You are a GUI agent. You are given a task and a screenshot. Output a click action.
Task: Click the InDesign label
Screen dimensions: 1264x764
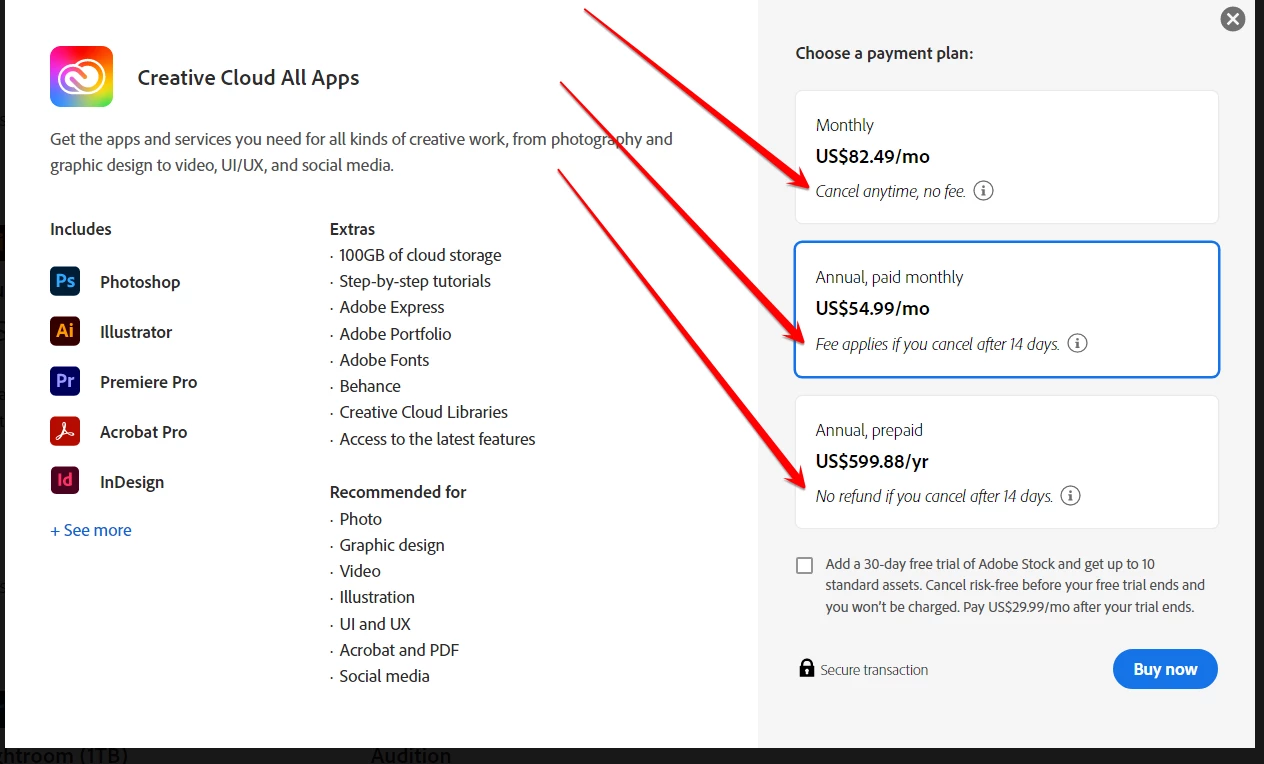click(132, 482)
